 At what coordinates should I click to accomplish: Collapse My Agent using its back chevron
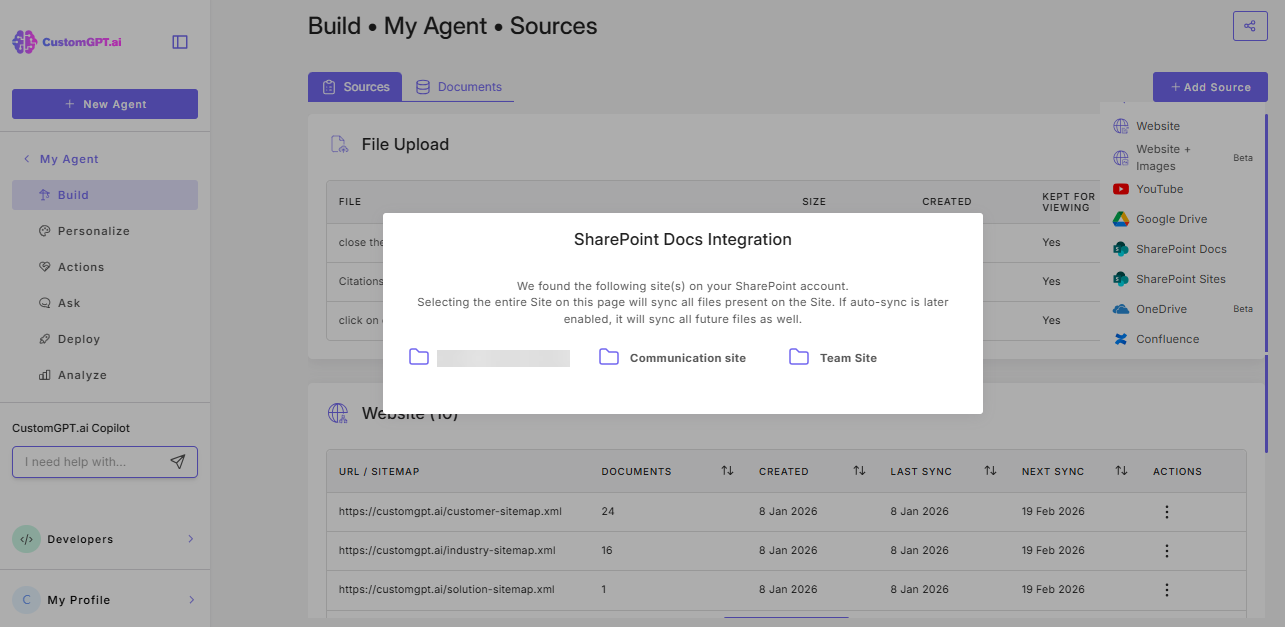[26, 158]
